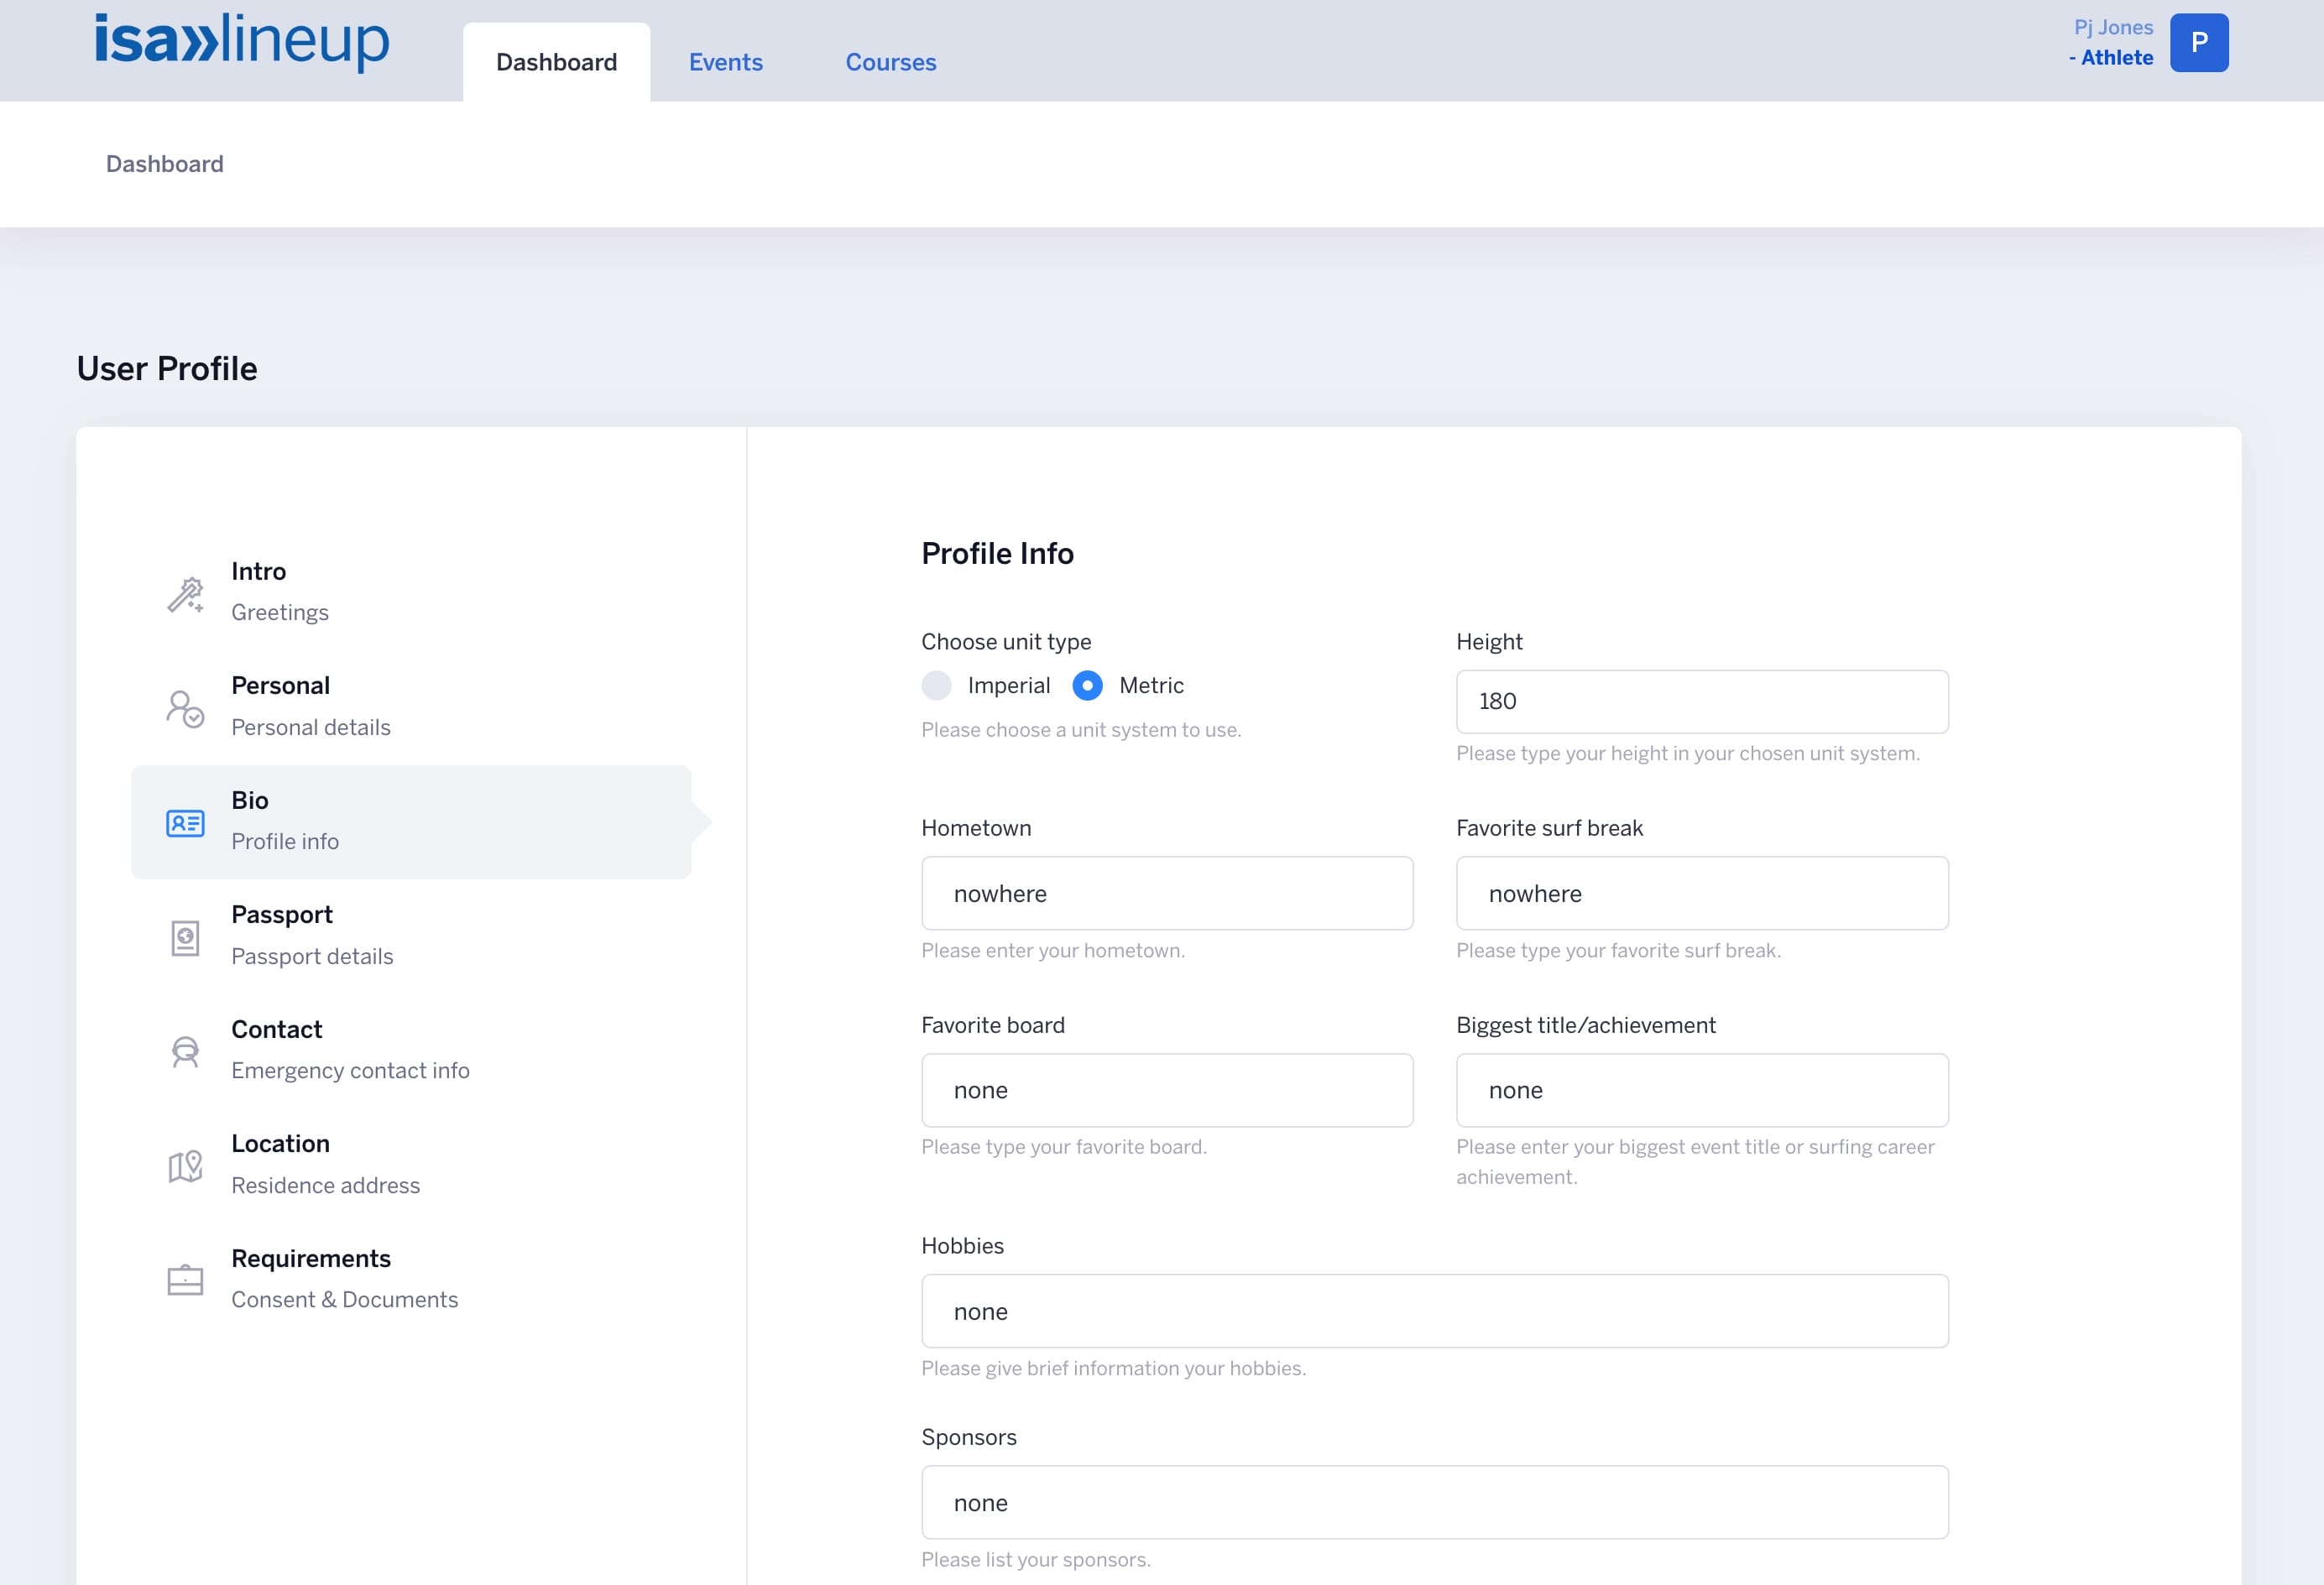
Task: Go to the Passport details step
Action: click(x=411, y=936)
